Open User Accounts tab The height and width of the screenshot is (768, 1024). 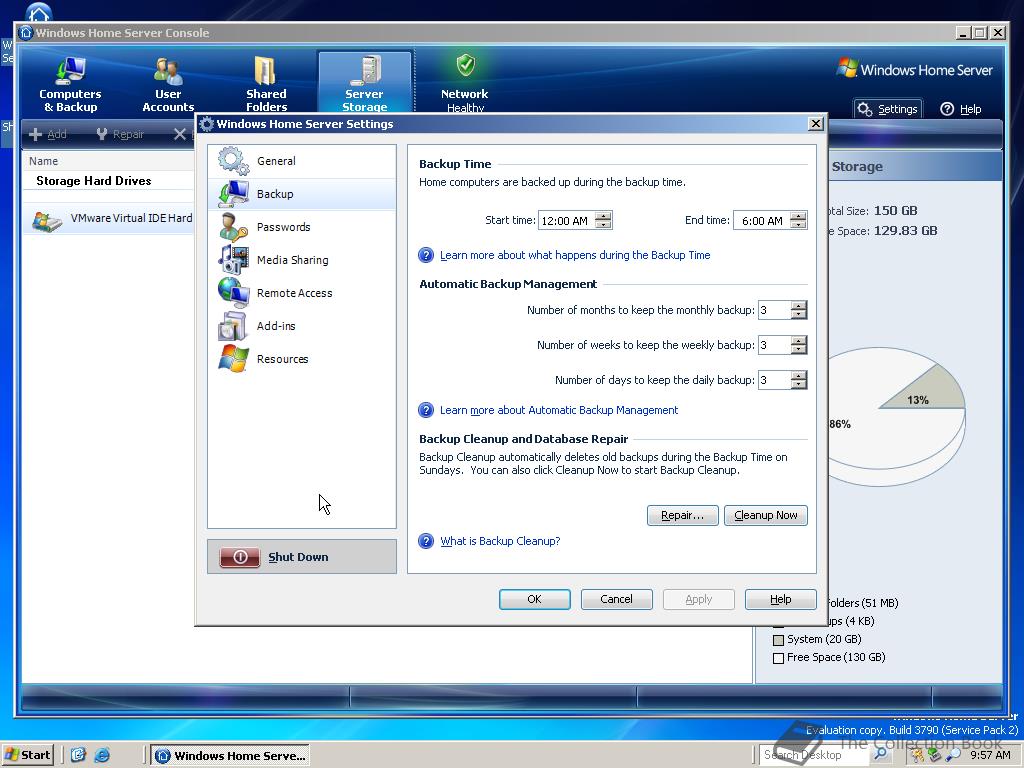pyautogui.click(x=168, y=84)
